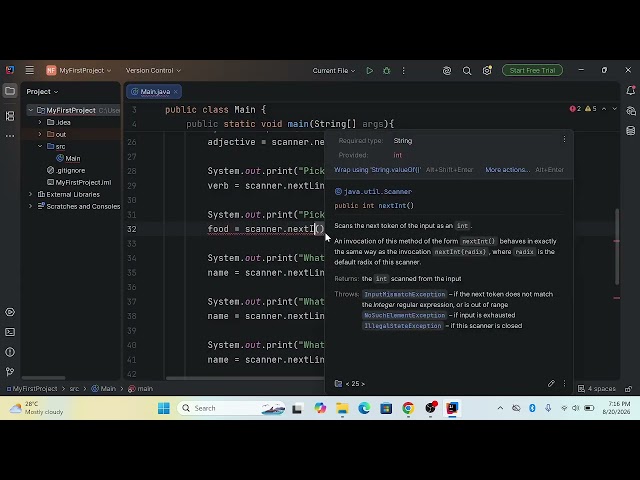Open Notifications bell icon
The width and height of the screenshot is (640, 480).
tap(631, 91)
